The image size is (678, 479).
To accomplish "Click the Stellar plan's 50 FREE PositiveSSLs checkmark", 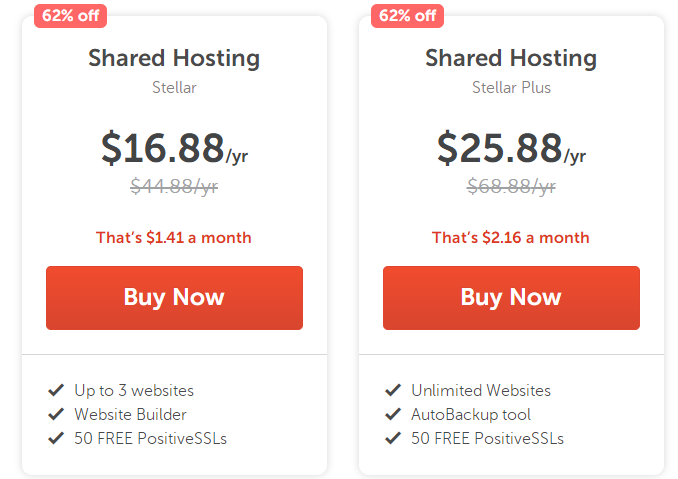I will [56, 438].
